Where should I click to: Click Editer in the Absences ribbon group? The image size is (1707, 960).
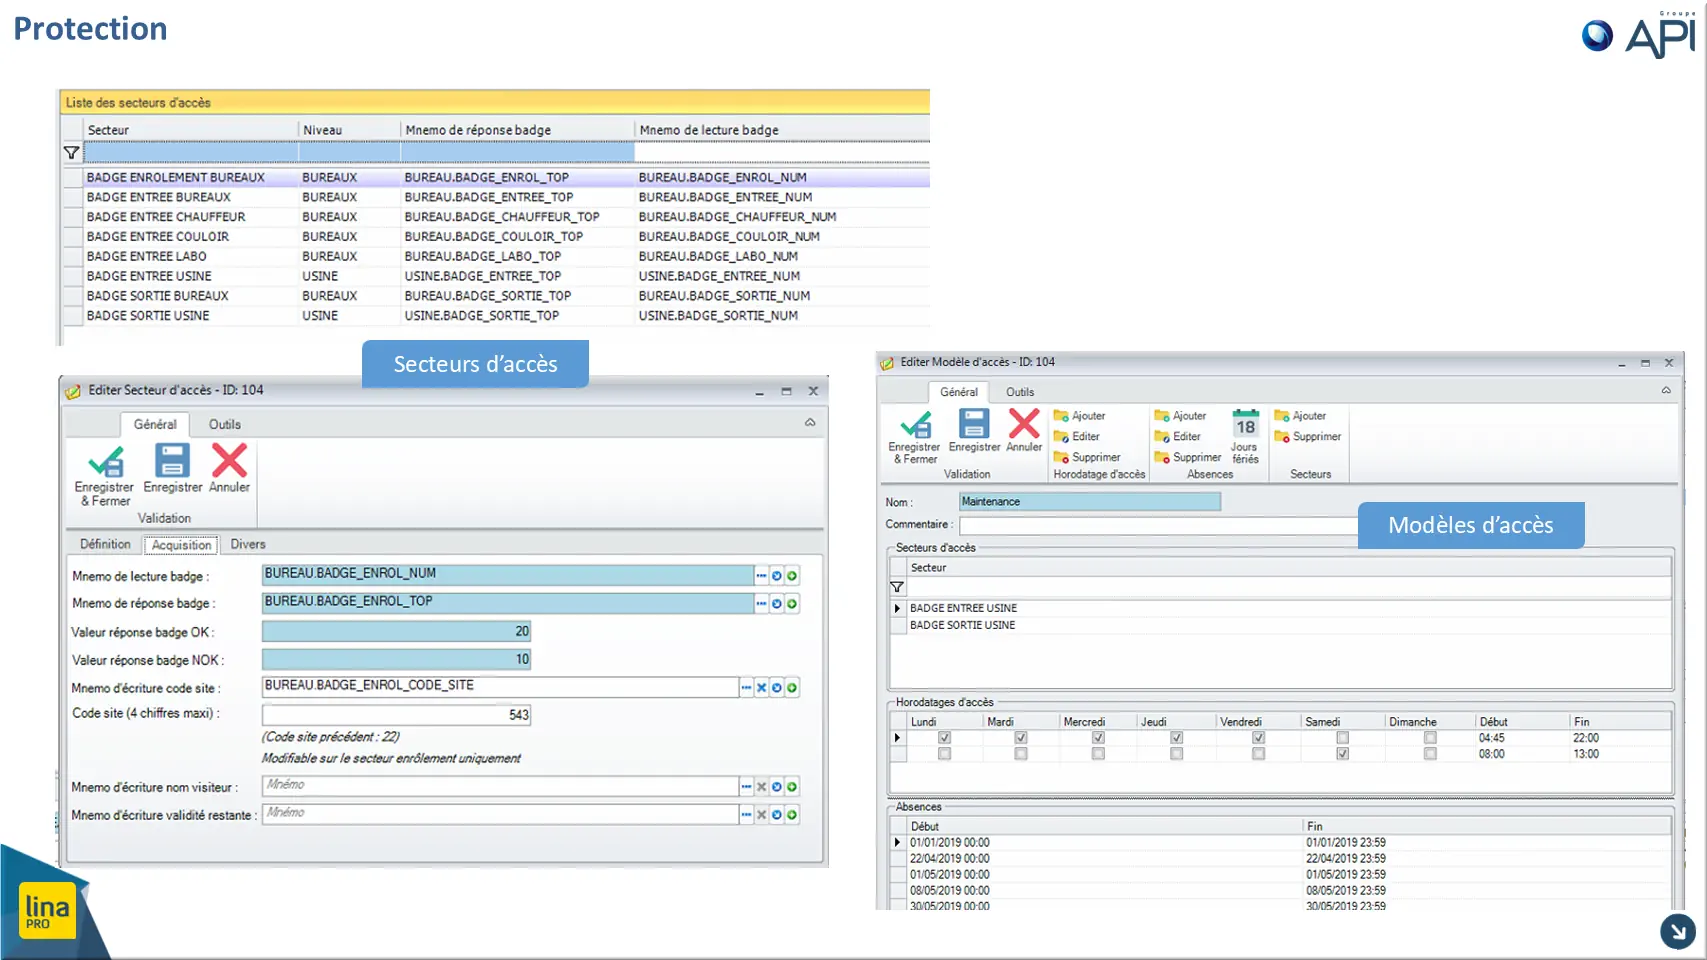(x=1177, y=437)
